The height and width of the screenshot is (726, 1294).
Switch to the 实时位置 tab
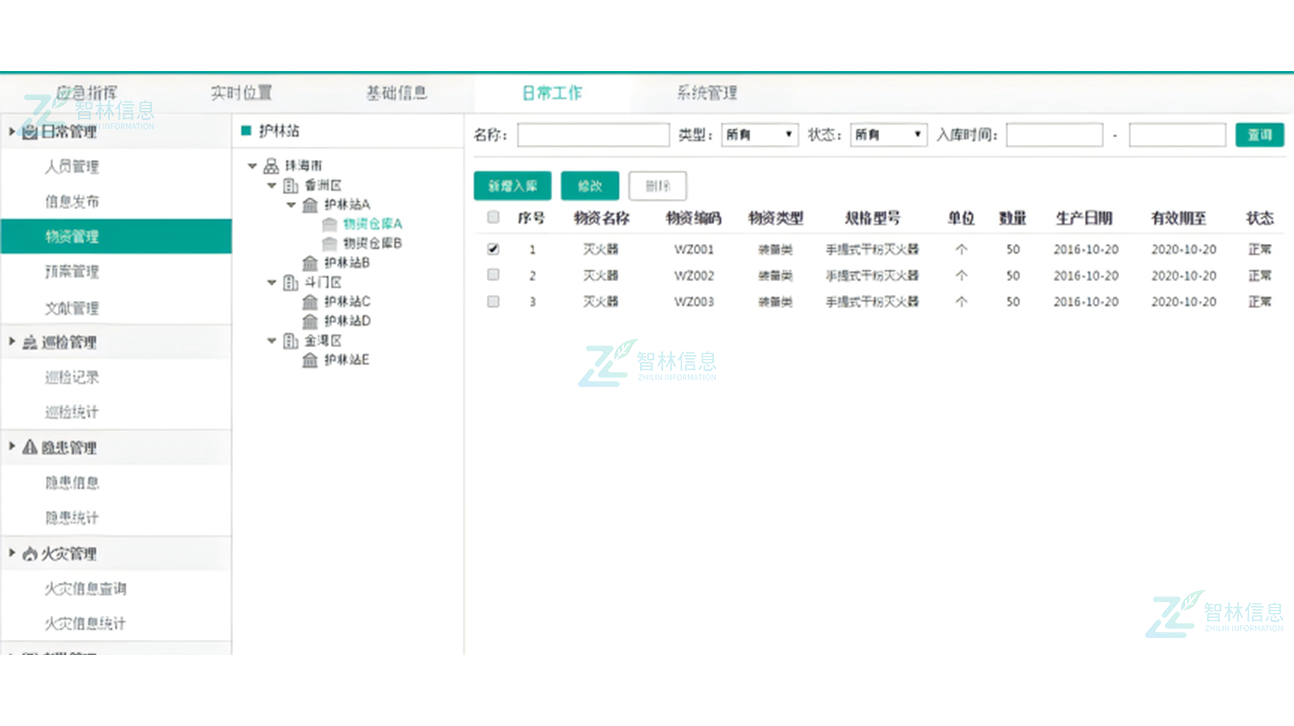pyautogui.click(x=241, y=93)
